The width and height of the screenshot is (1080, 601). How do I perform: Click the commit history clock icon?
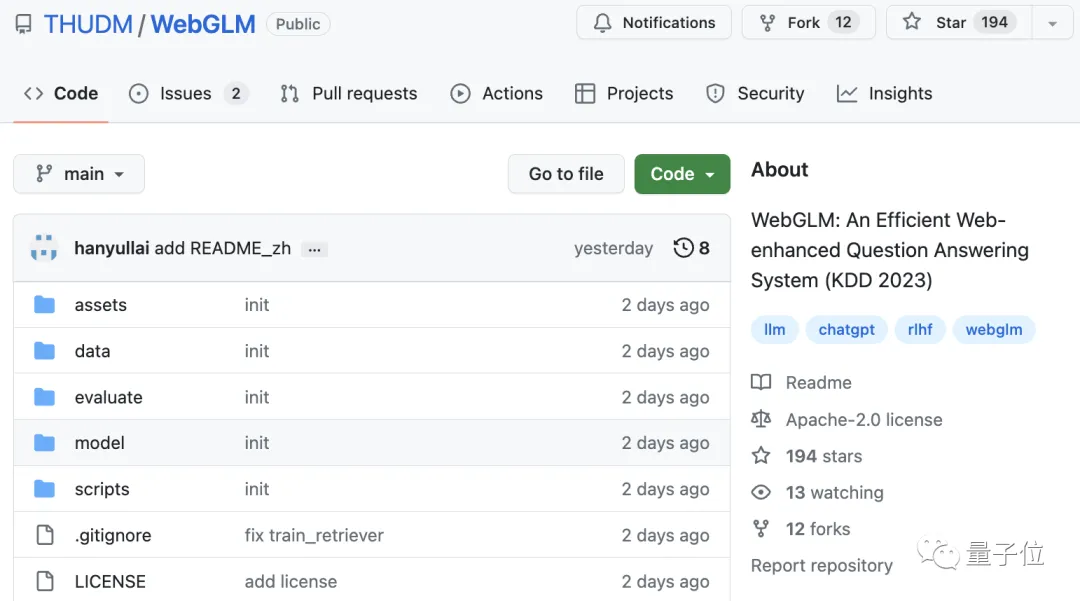(684, 248)
